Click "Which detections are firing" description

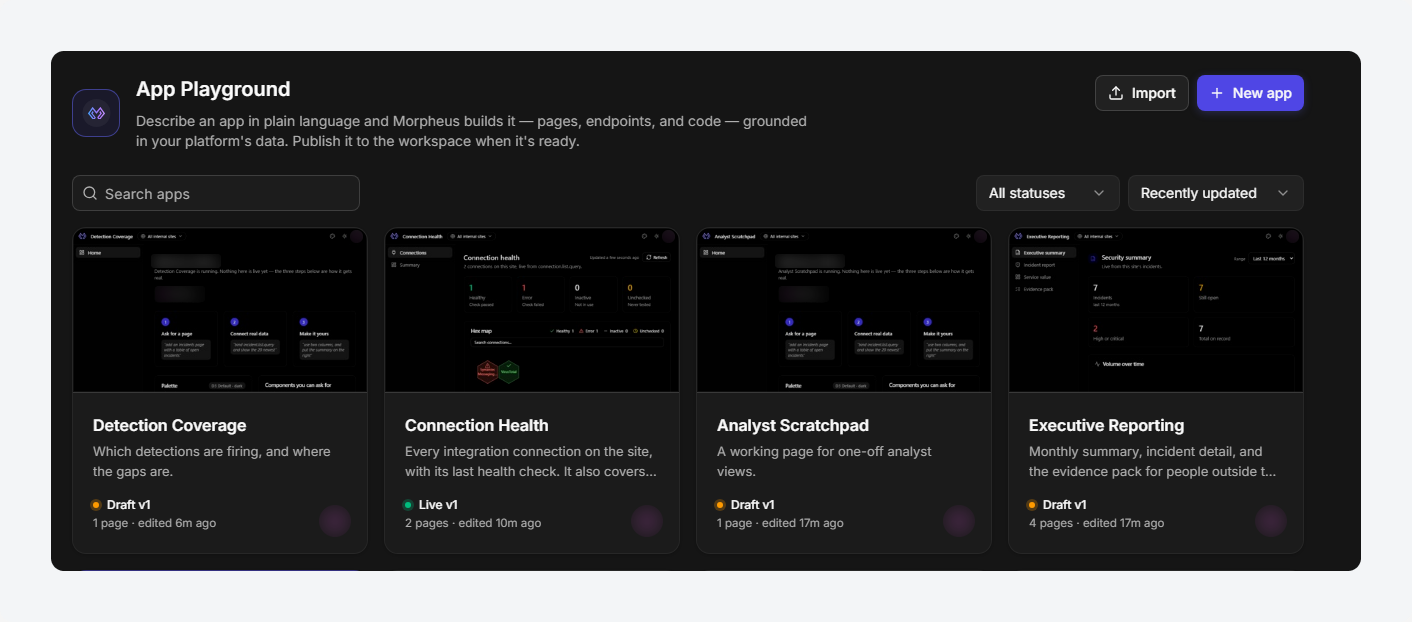click(x=212, y=461)
